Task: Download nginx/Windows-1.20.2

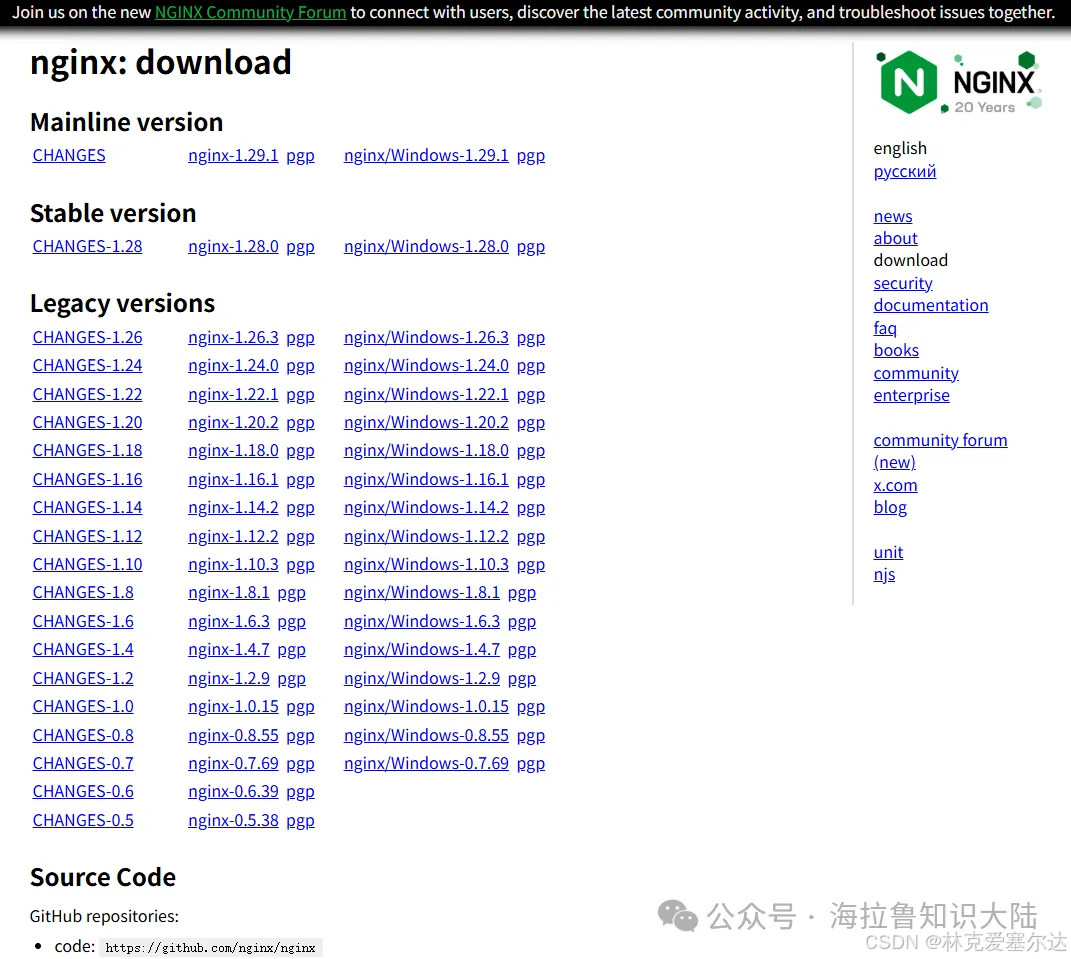Action: (x=426, y=423)
